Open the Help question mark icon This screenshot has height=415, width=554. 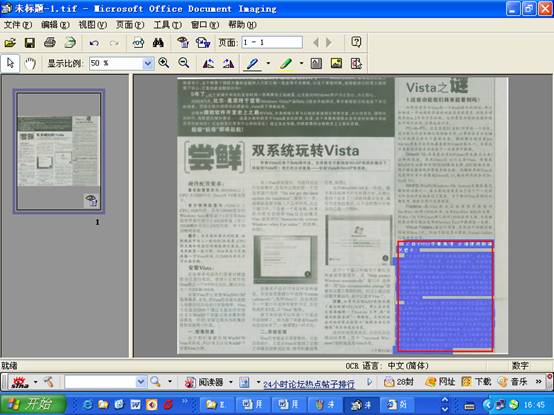tap(356, 42)
